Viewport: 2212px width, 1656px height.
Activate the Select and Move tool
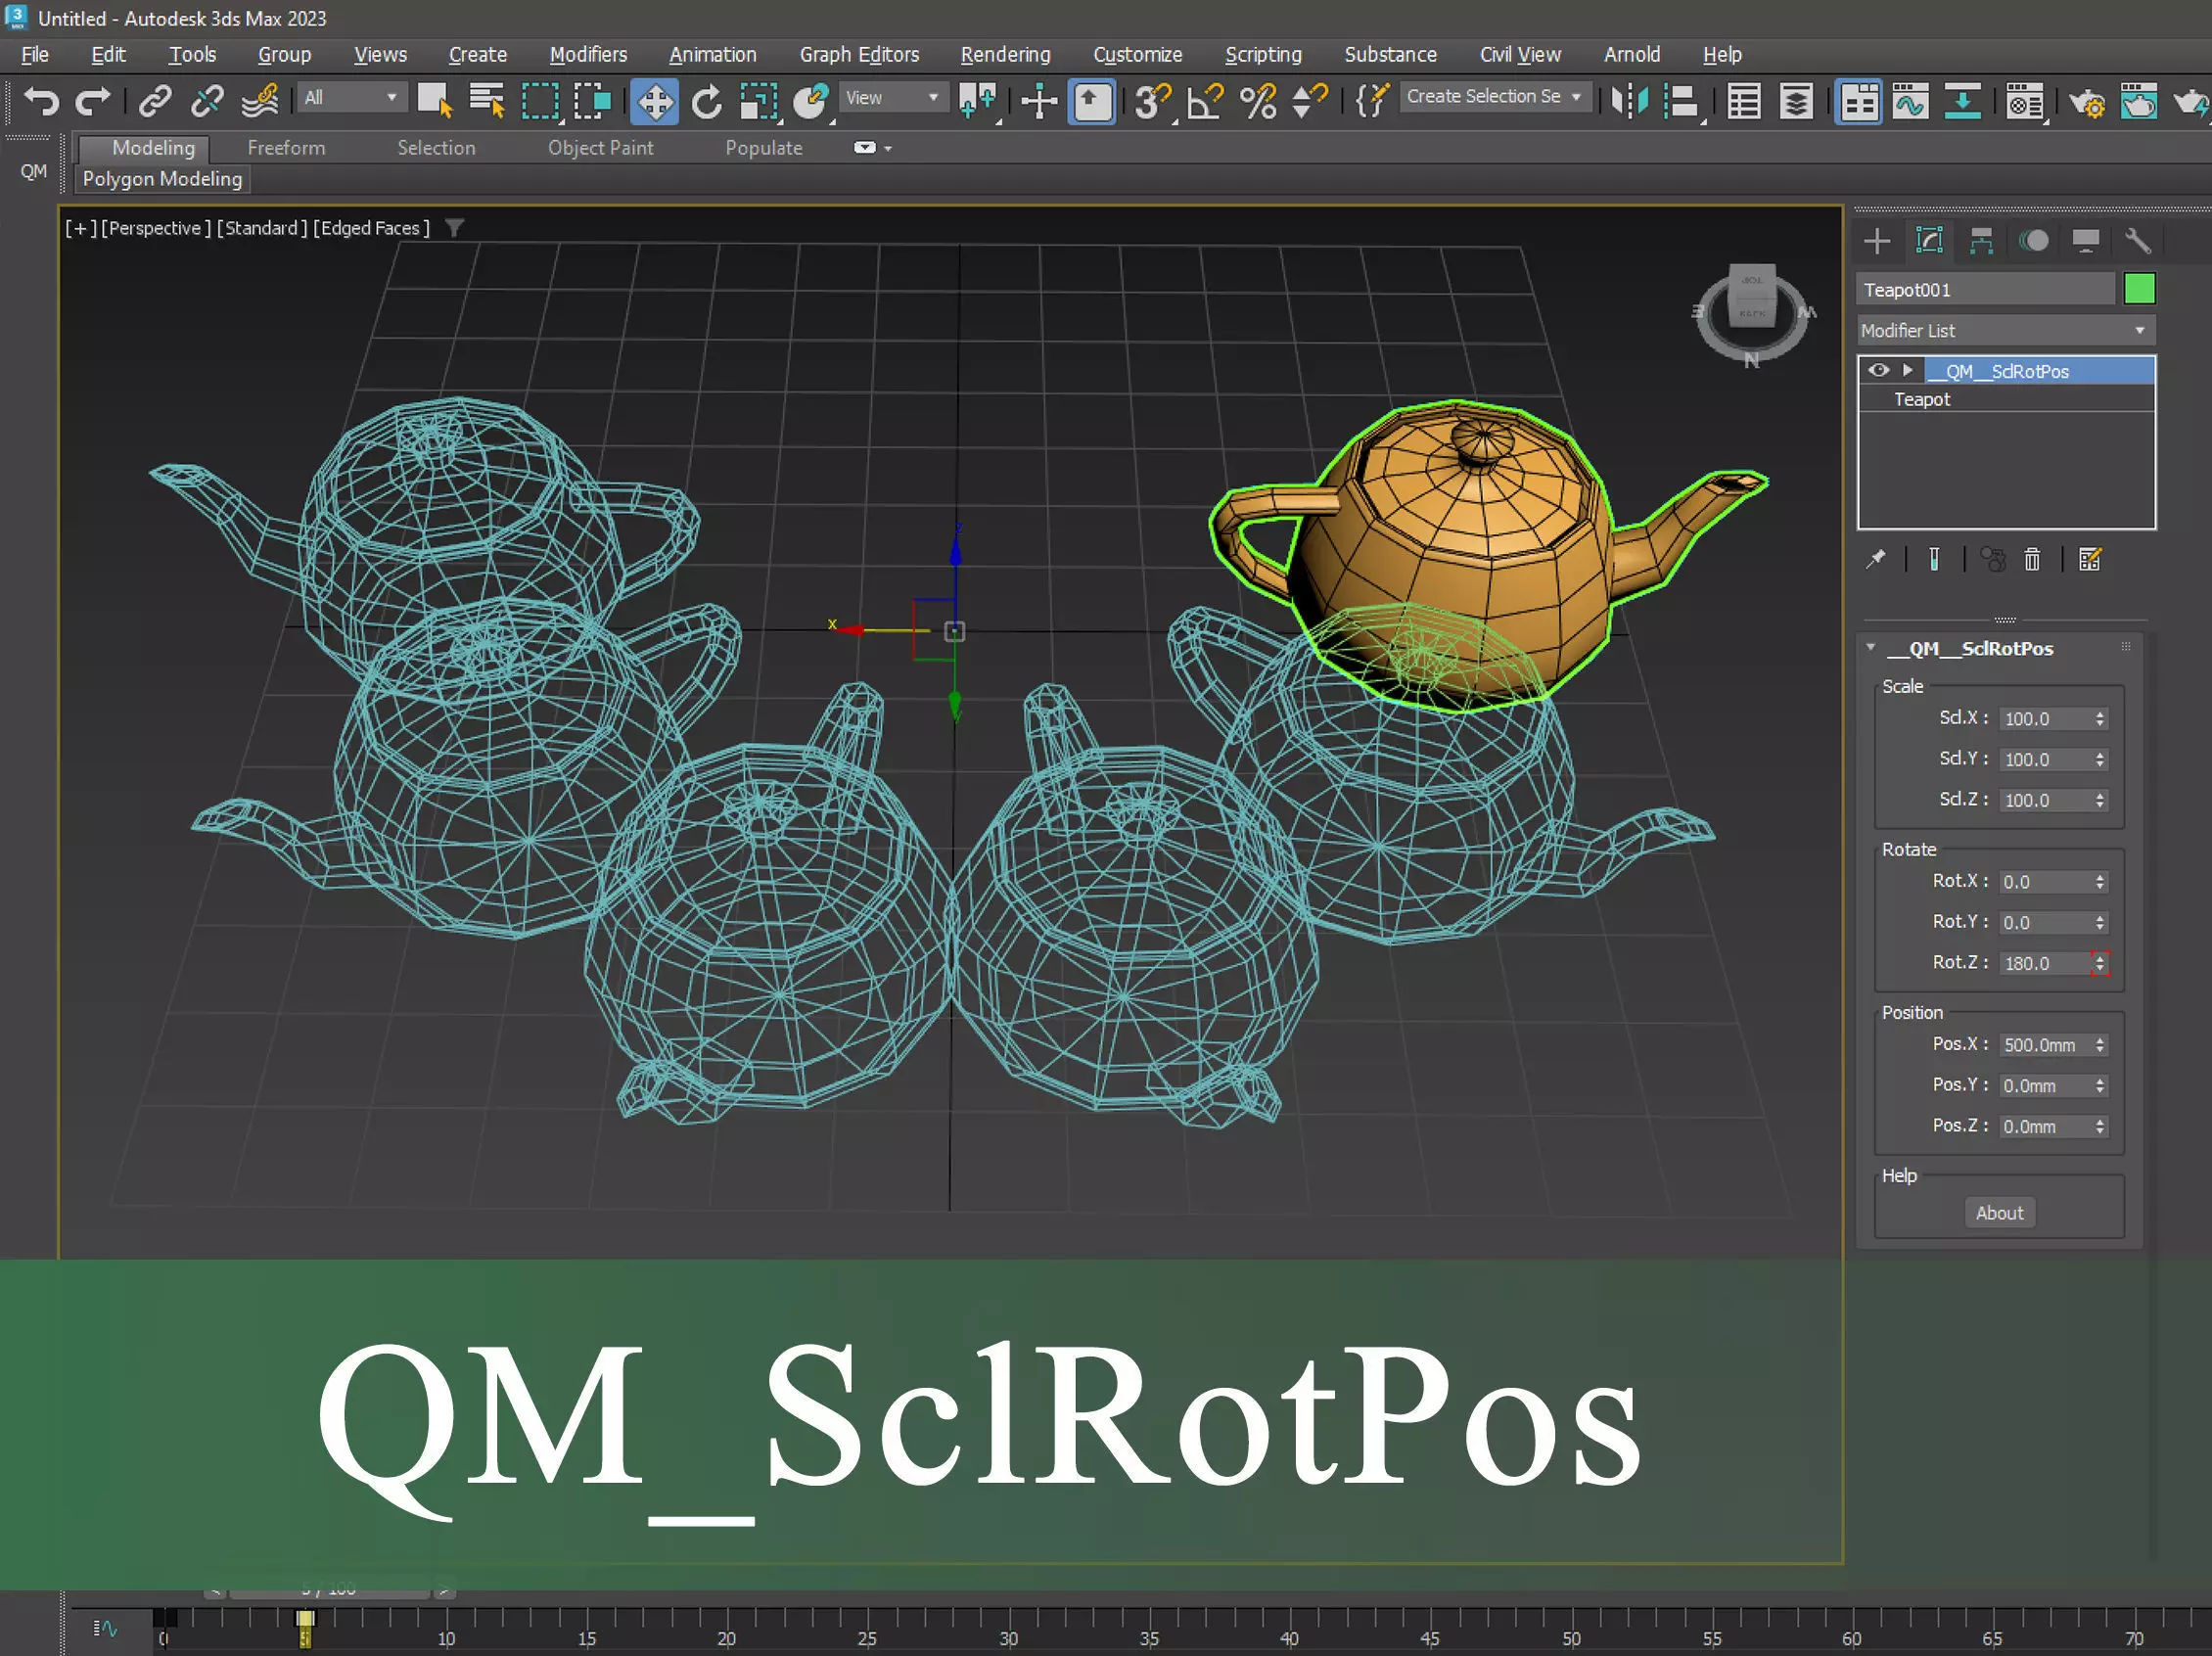[655, 101]
